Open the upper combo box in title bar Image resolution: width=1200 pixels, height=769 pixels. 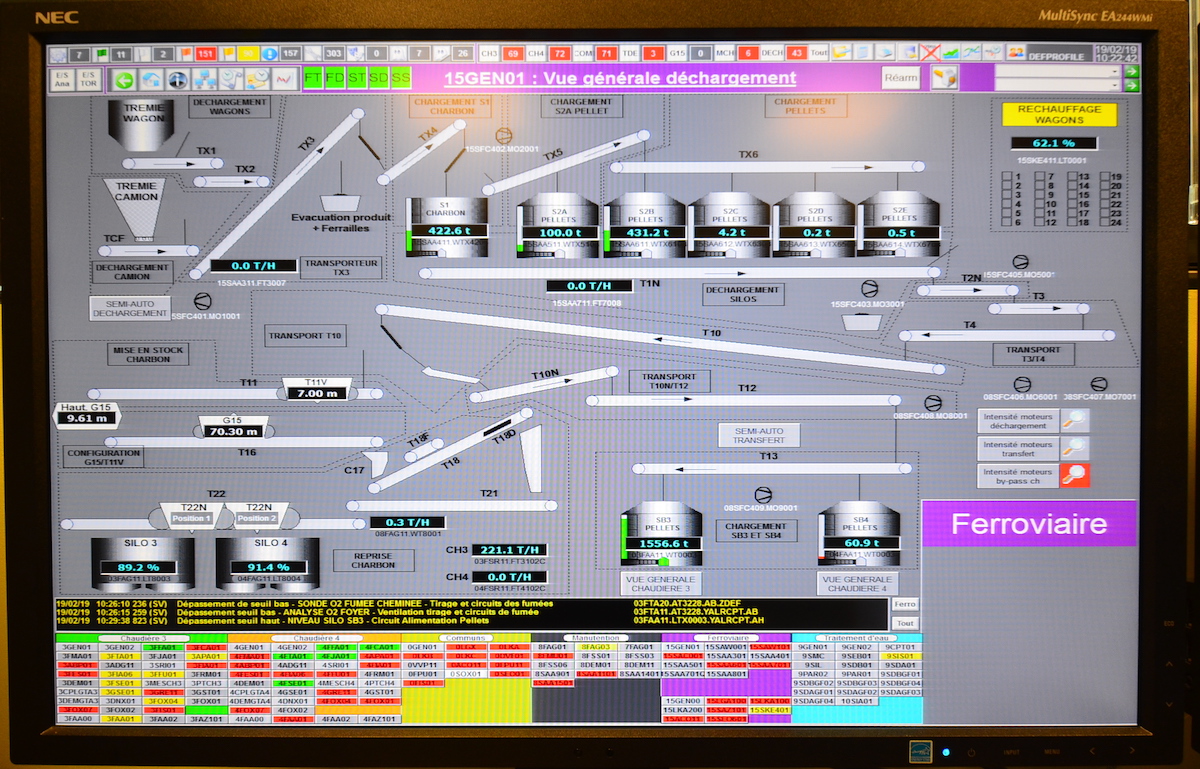click(x=1058, y=71)
